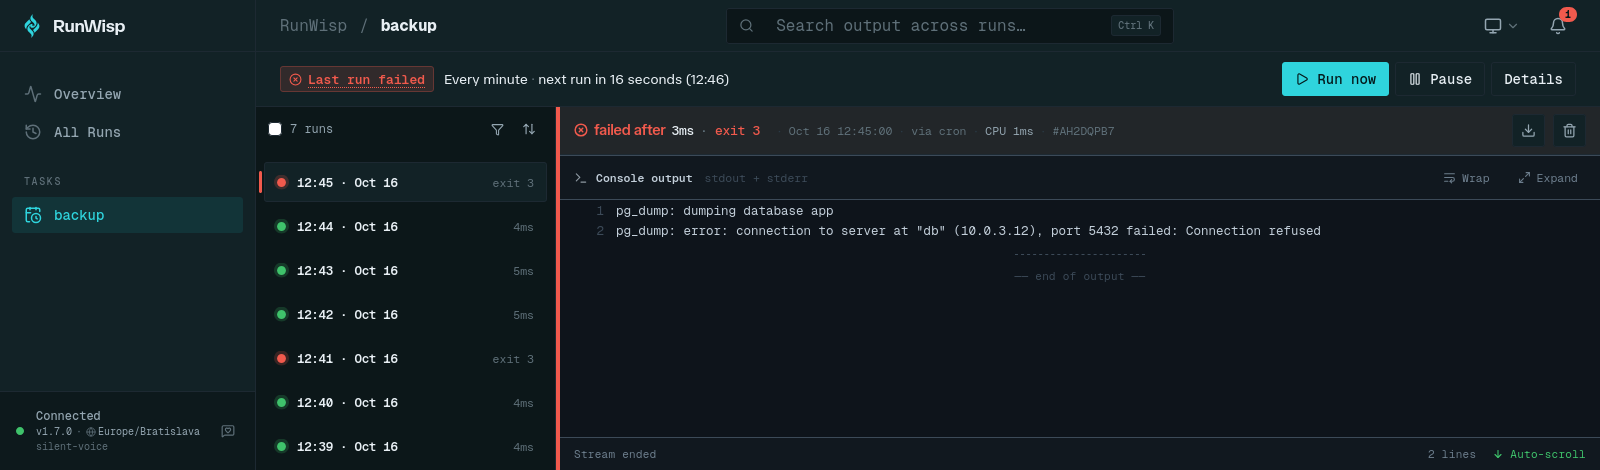Select the 12:45 Oct 16 failed run
This screenshot has height=470, width=1600.
[x=405, y=183]
